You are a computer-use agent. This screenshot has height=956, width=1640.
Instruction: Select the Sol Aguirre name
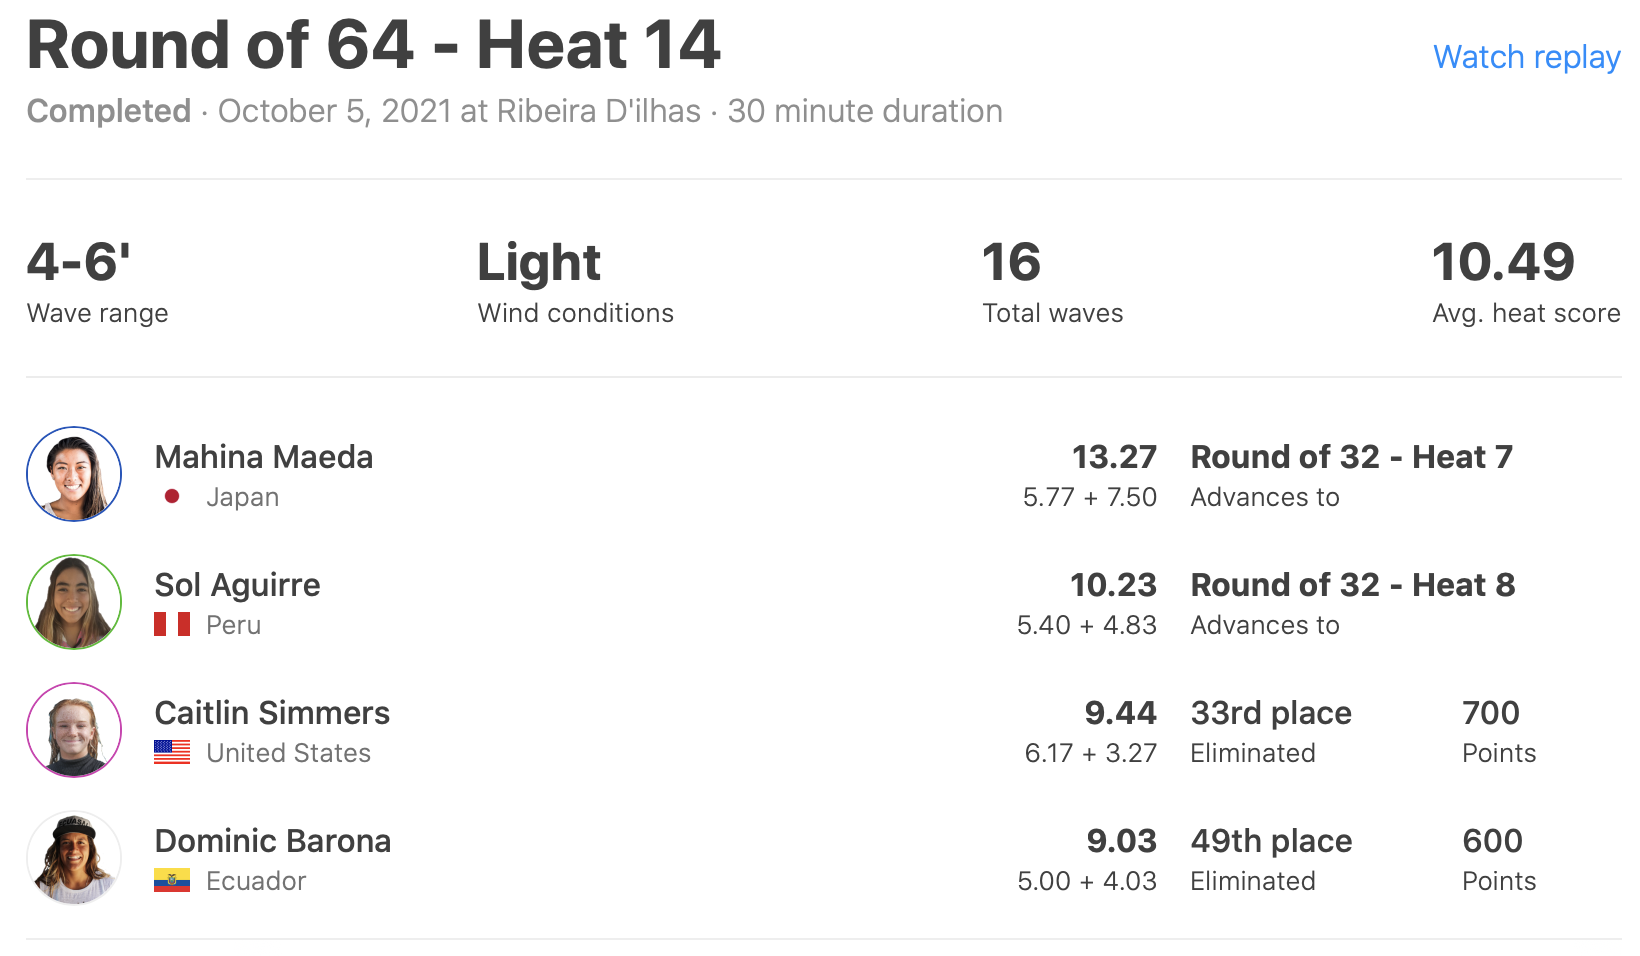(238, 585)
